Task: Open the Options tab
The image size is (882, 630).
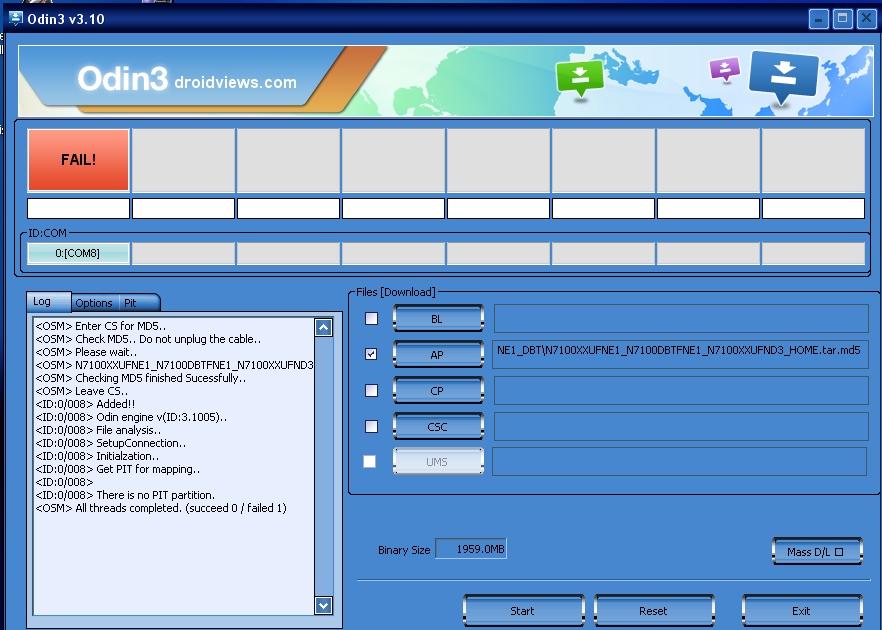Action: point(94,303)
